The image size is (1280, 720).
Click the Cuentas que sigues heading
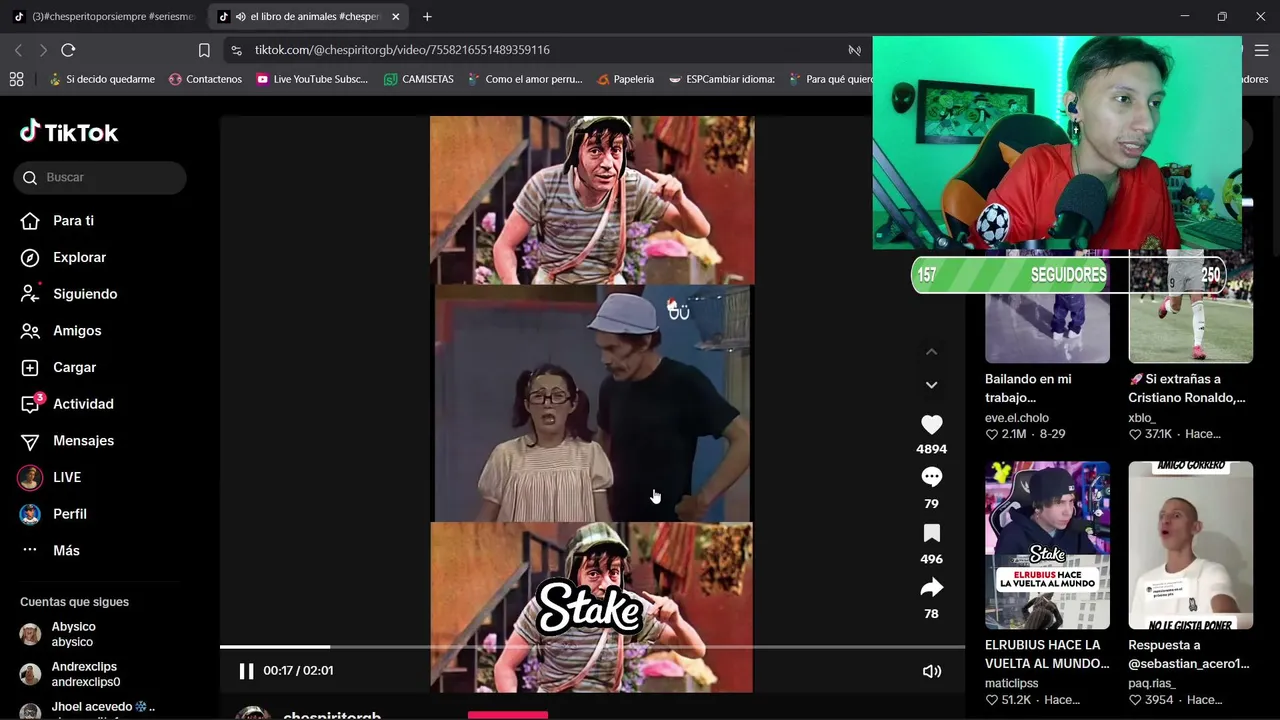pyautogui.click(x=74, y=602)
